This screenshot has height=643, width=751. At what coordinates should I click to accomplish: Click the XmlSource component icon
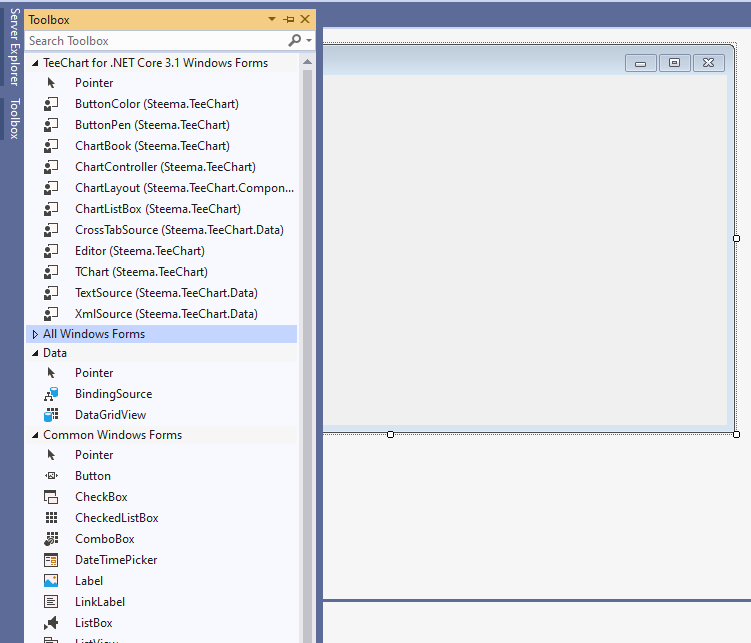pos(51,314)
